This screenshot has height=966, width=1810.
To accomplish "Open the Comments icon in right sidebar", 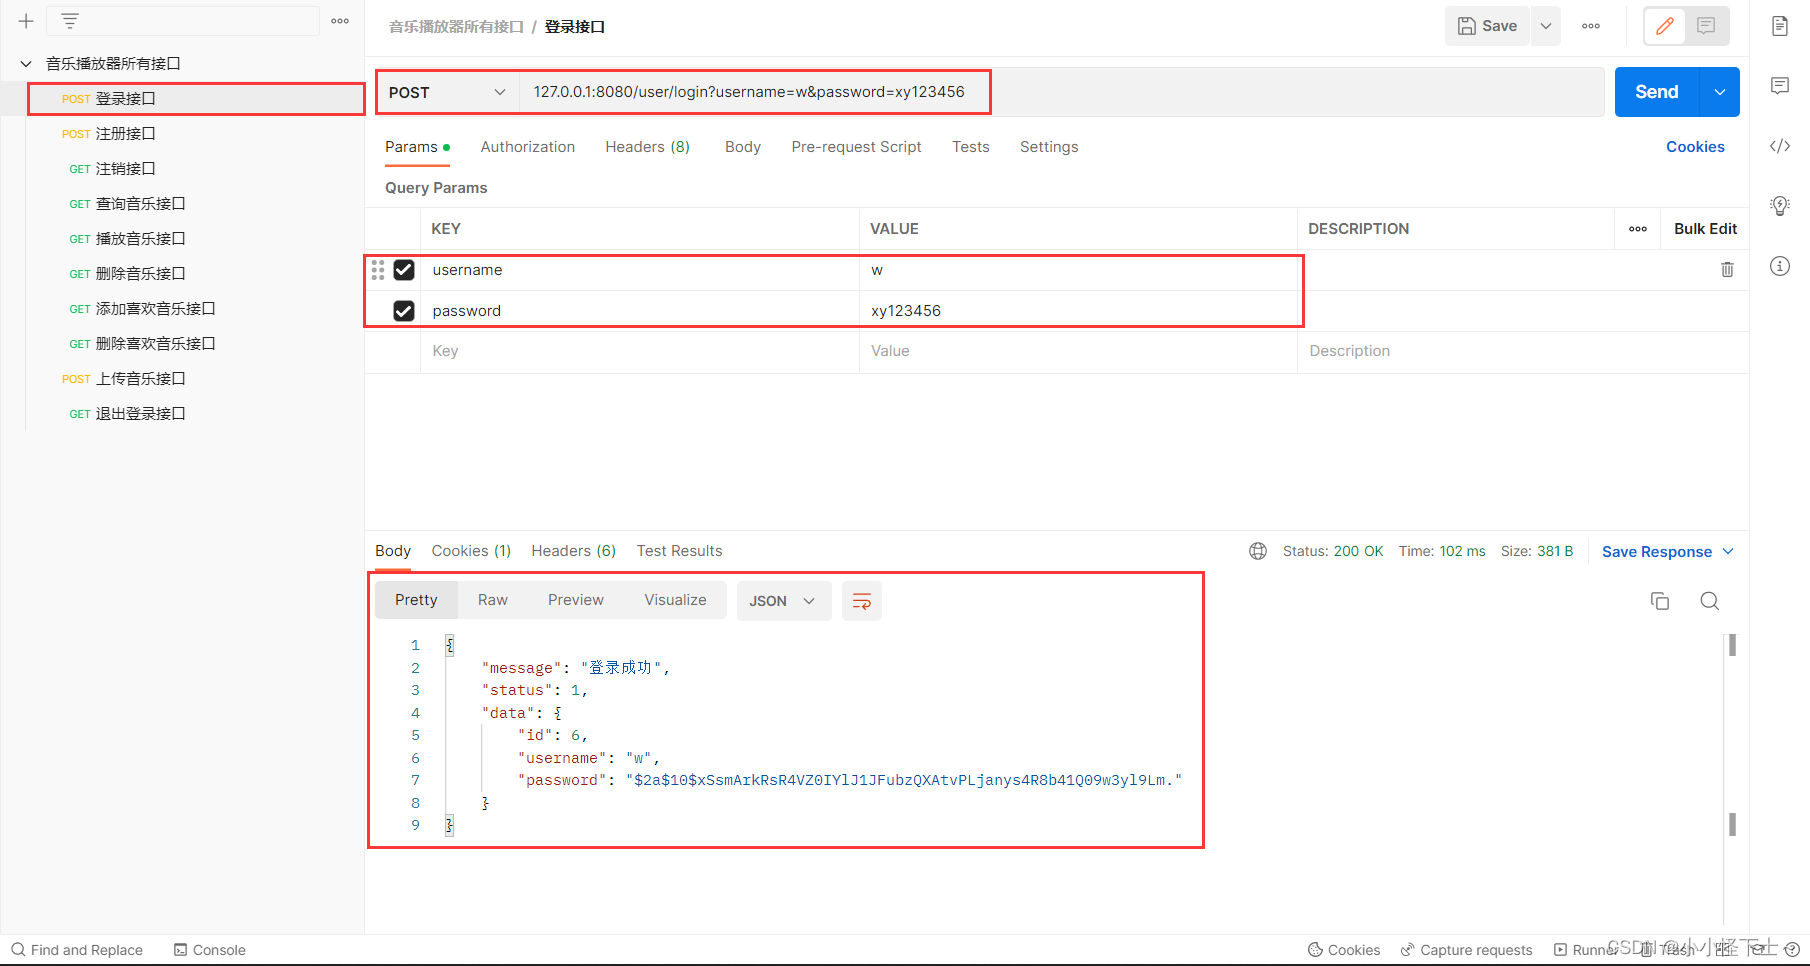I will pyautogui.click(x=1780, y=86).
